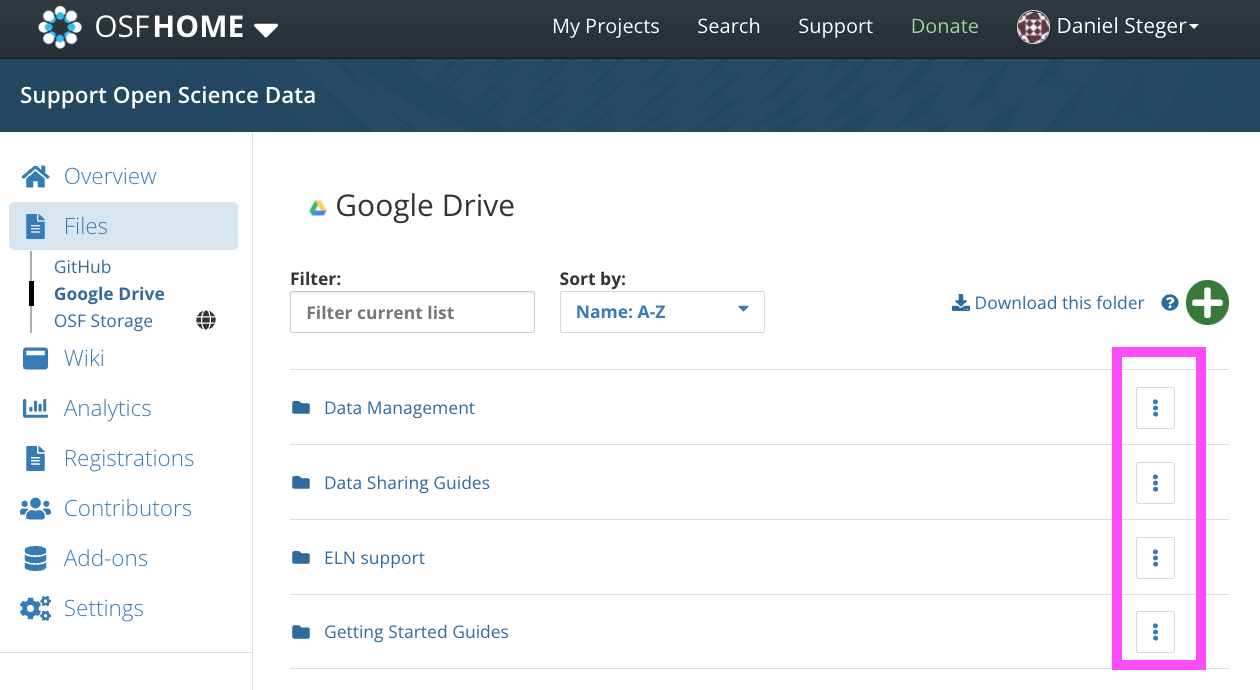Click the globe icon beside OSF Storage
This screenshot has width=1260, height=690.
[x=206, y=320]
